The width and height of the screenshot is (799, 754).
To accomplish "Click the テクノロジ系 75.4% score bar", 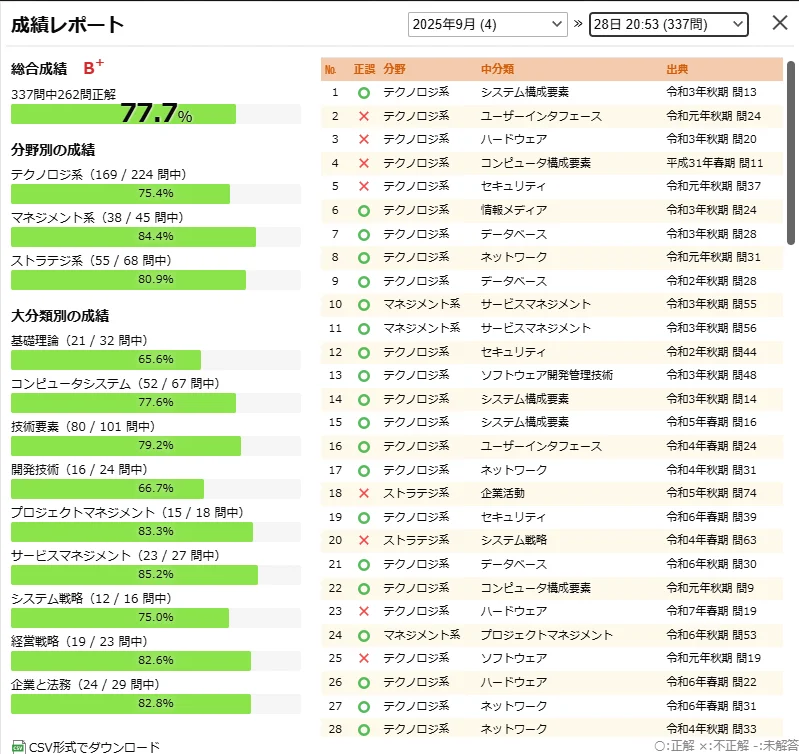I will coord(156,194).
